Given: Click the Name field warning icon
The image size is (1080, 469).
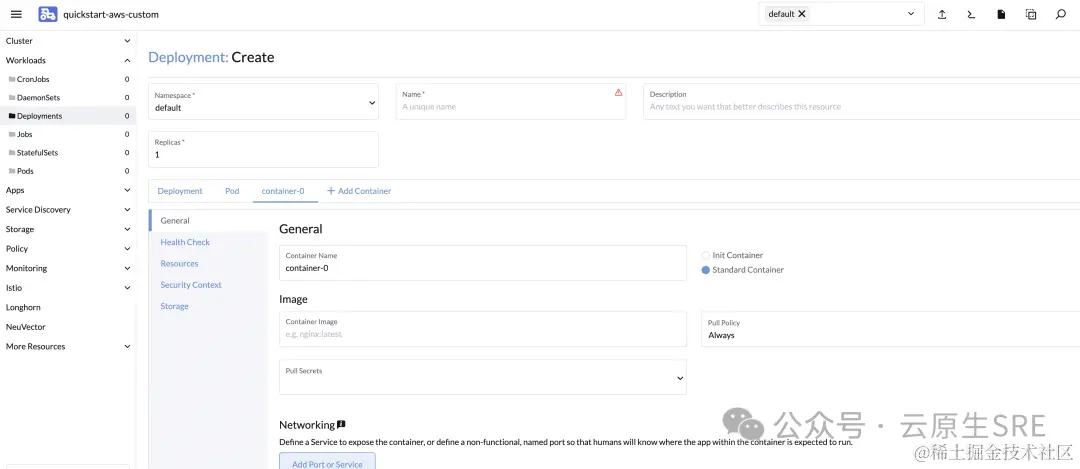Looking at the screenshot, I should coord(619,92).
